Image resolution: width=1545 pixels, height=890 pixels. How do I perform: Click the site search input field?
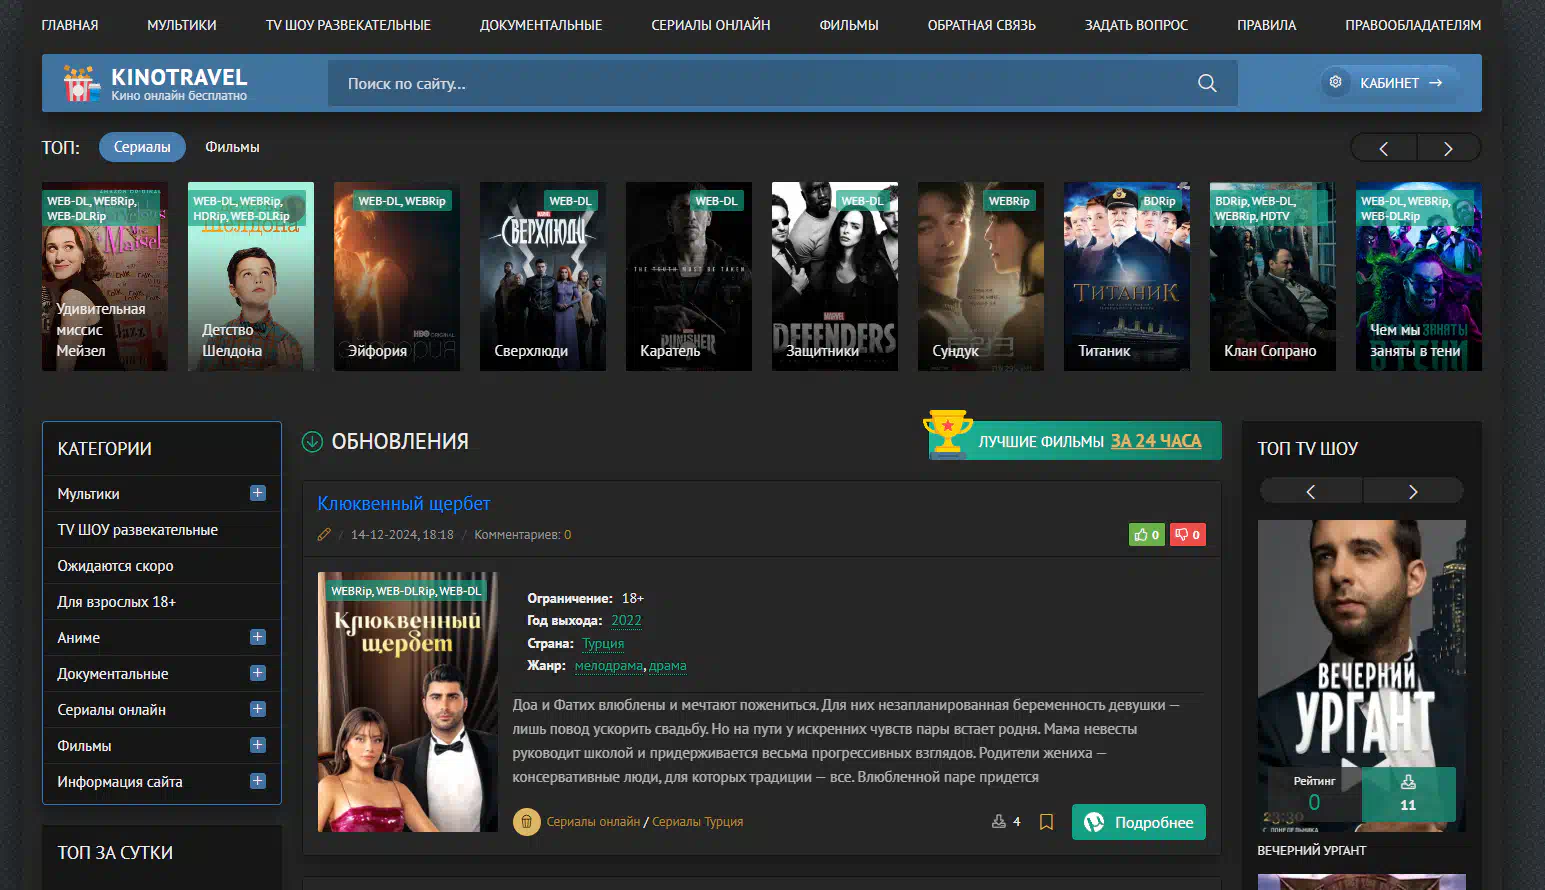(x=760, y=84)
